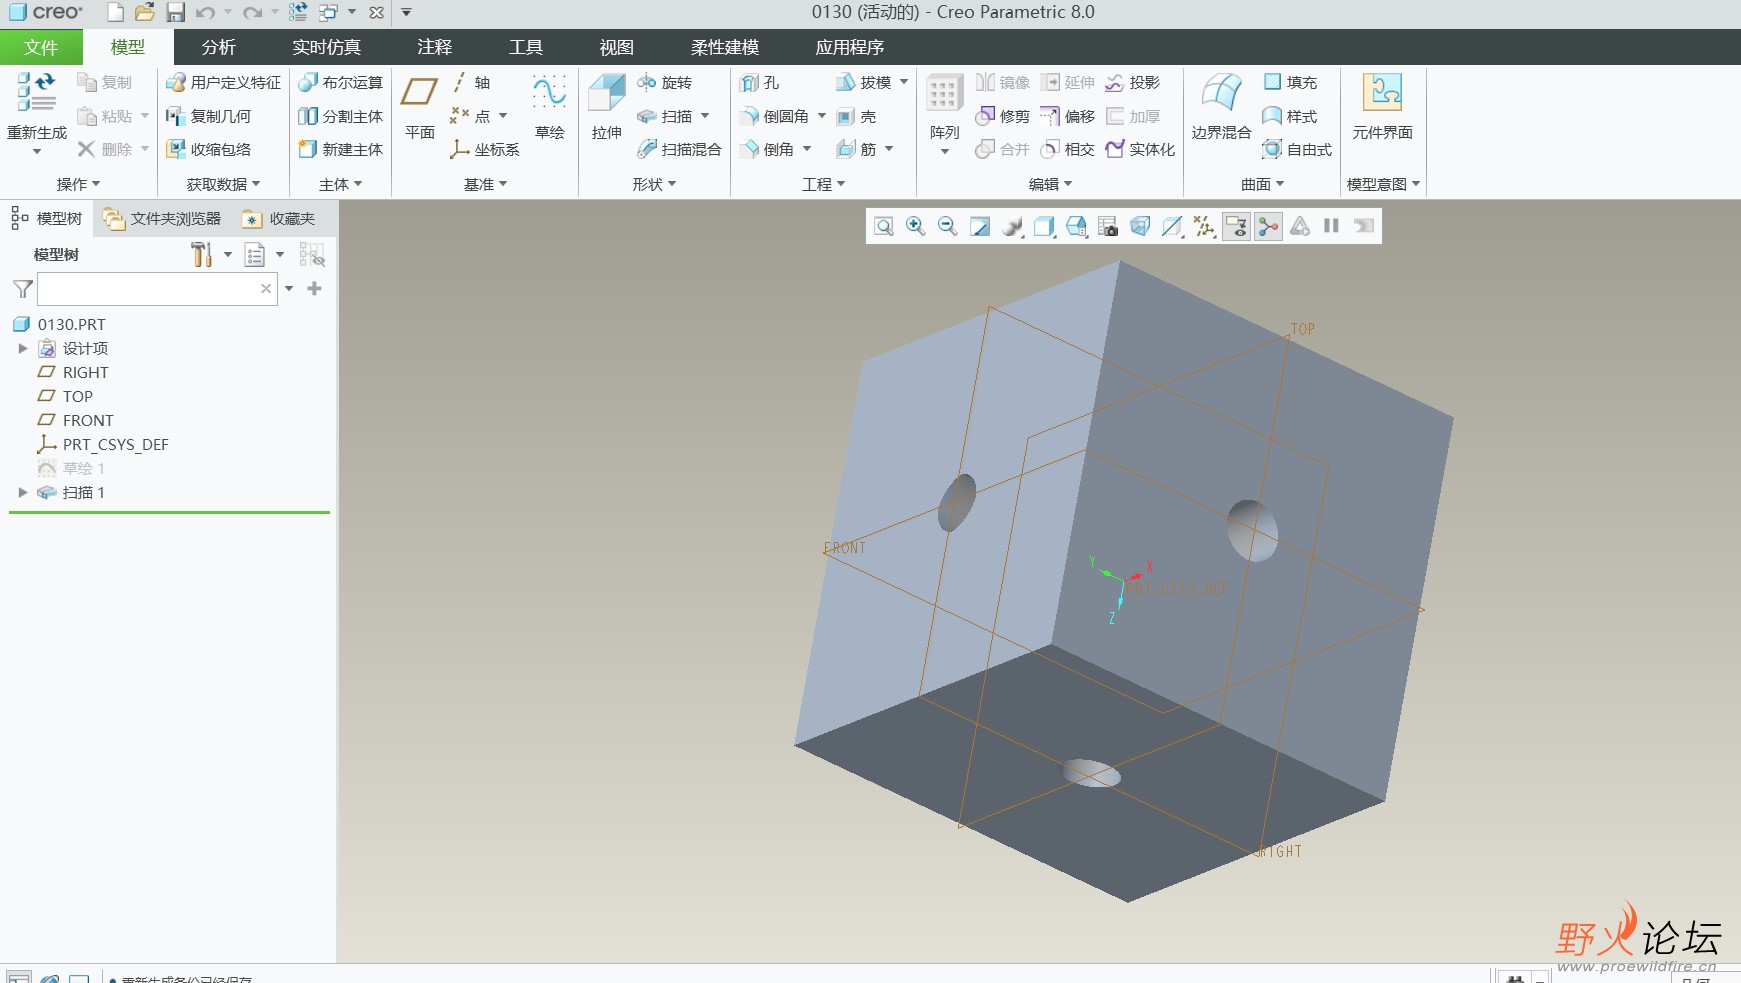1741x983 pixels.
Task: Toggle the model tree hidden-items visibility icon
Action: (x=312, y=255)
